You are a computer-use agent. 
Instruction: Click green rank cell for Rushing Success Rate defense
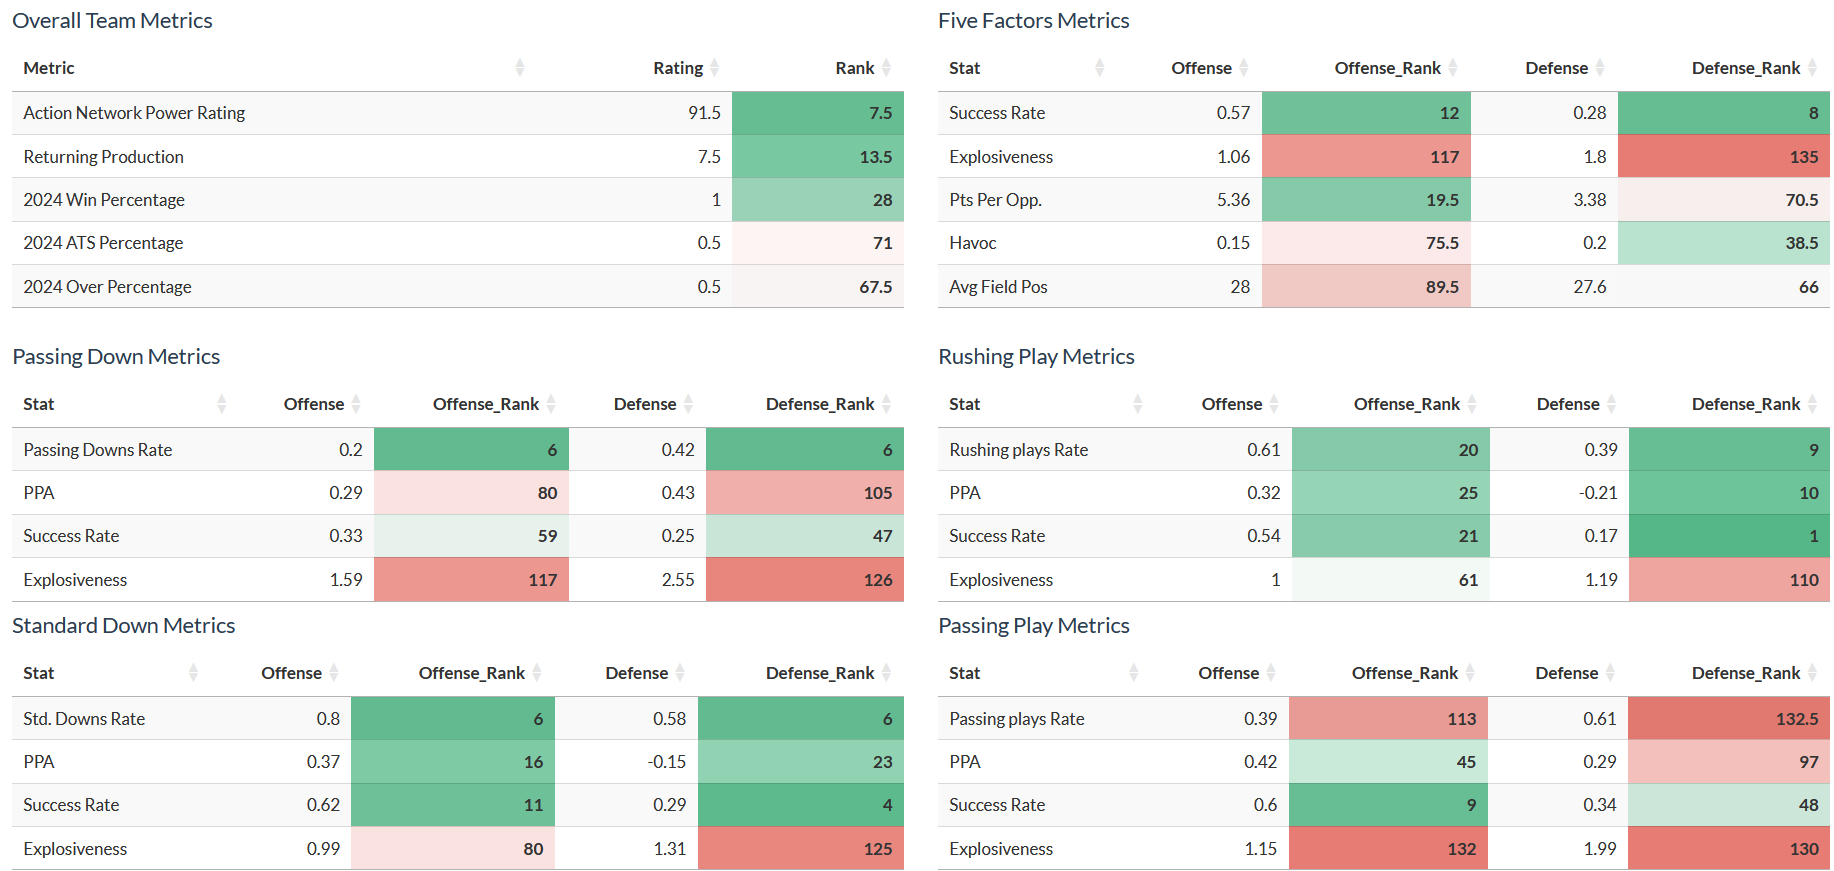(x=1728, y=536)
